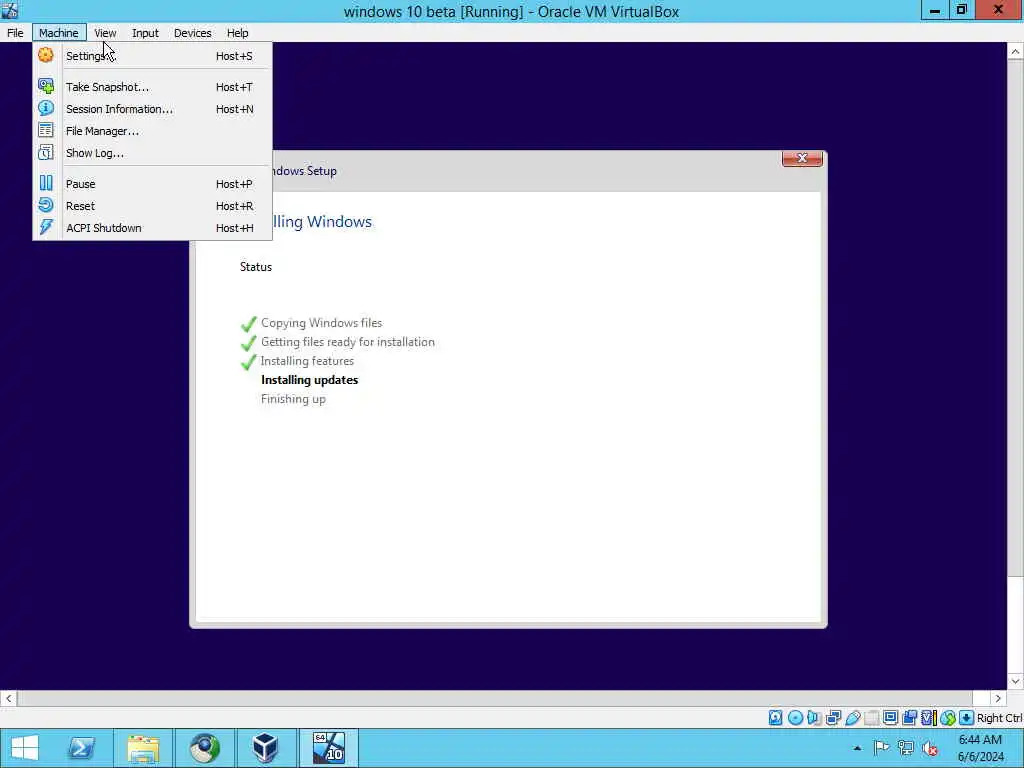The height and width of the screenshot is (768, 1024).
Task: Click horizontal scrollbar right arrow
Action: (x=998, y=698)
